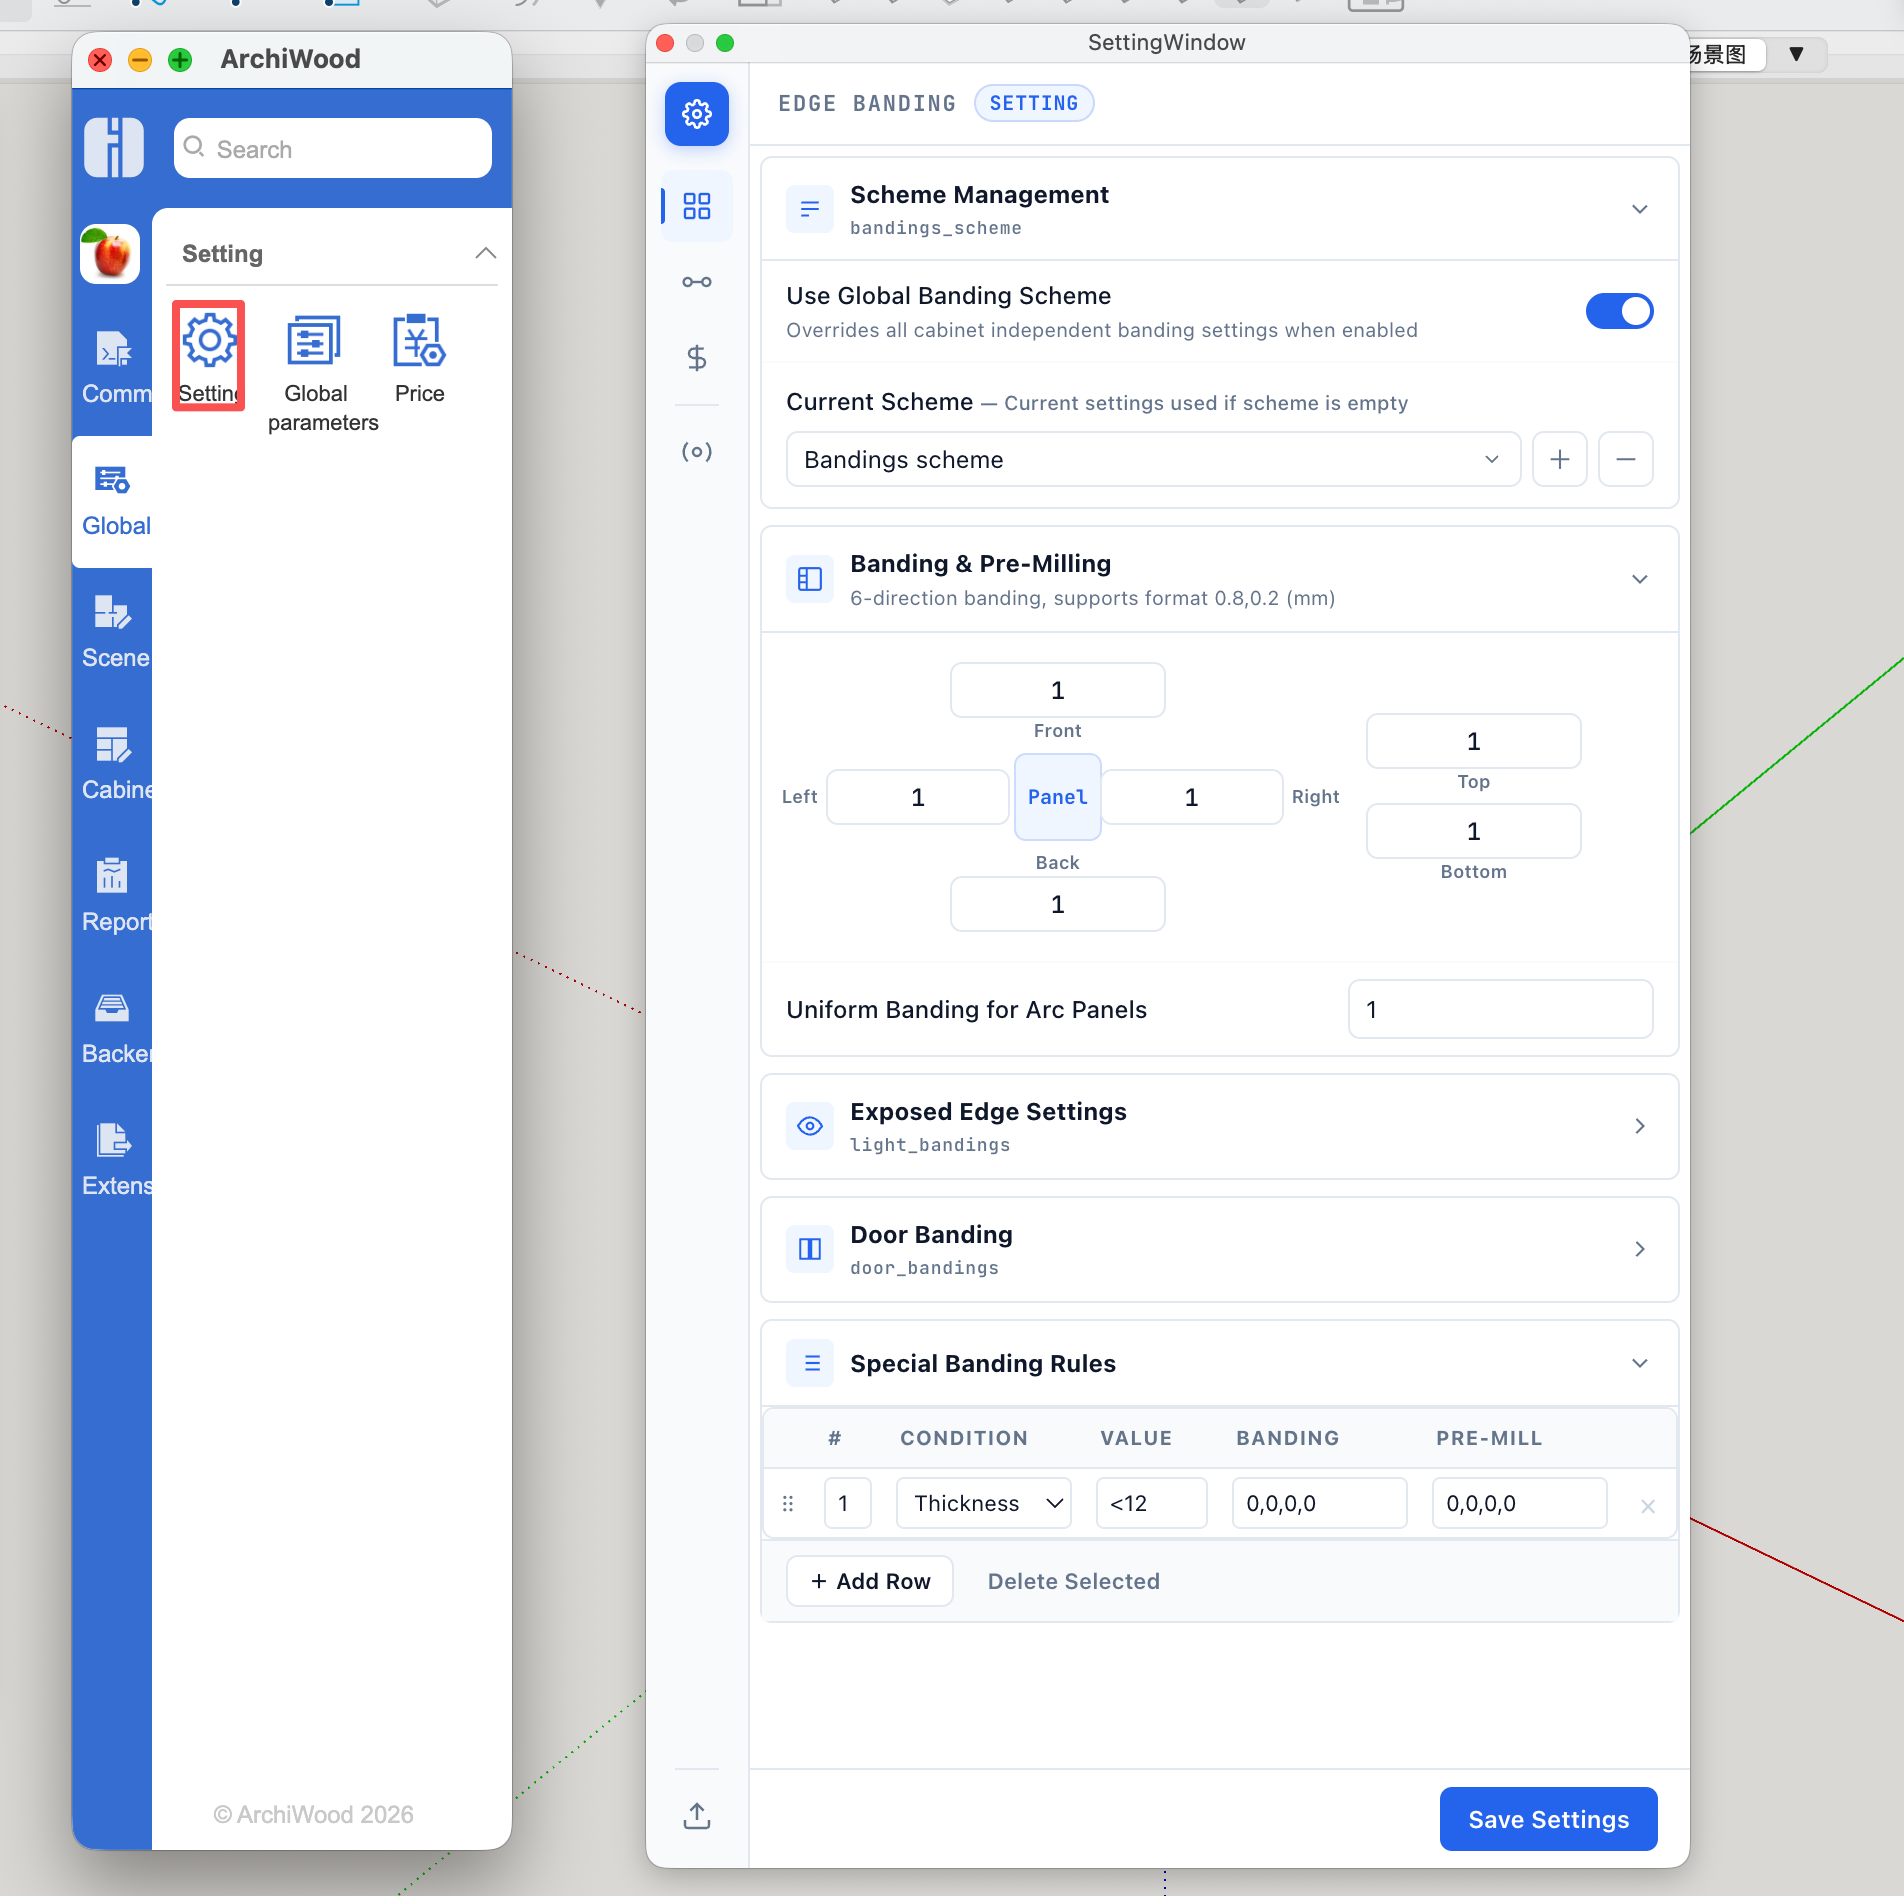Select the Global sidebar tab
Viewport: 1904px width, 1896px height.
pos(114,501)
